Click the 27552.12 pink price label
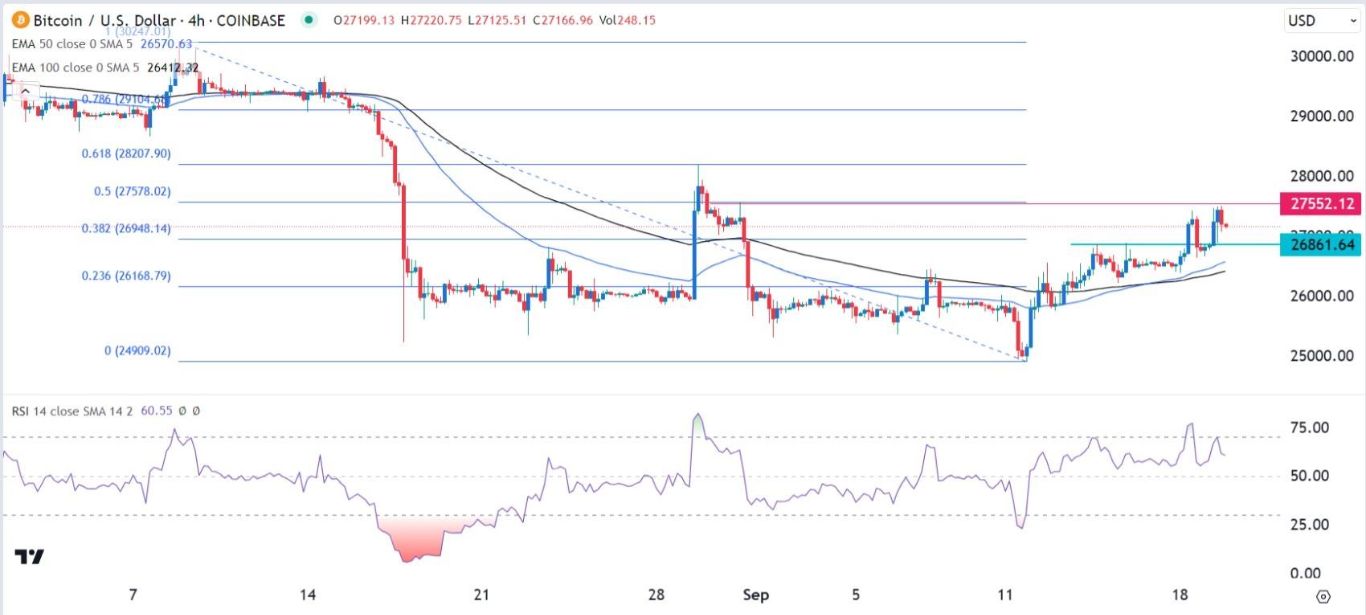Image resolution: width=1366 pixels, height=615 pixels. (x=1322, y=203)
